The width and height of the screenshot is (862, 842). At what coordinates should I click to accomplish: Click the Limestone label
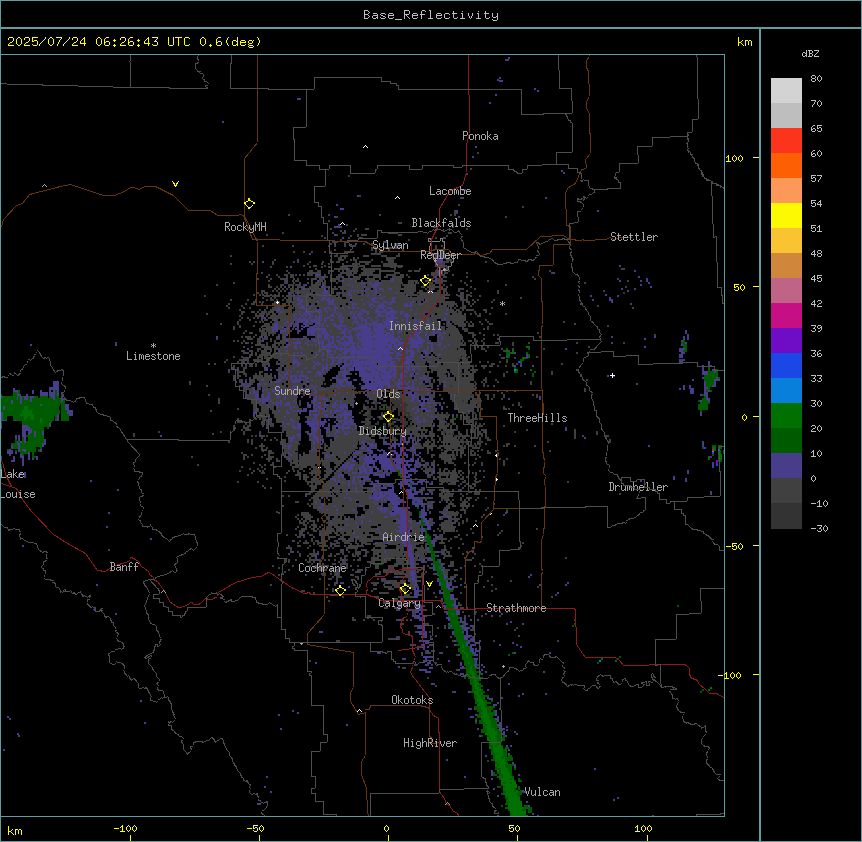(153, 356)
